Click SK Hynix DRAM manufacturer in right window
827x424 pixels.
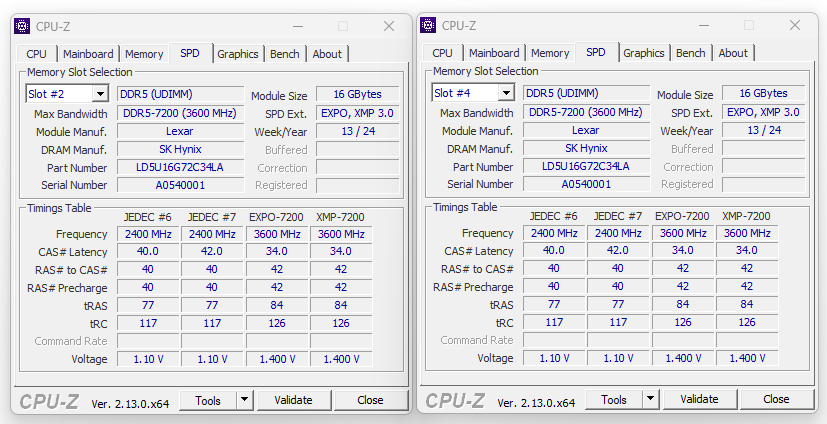(x=586, y=148)
